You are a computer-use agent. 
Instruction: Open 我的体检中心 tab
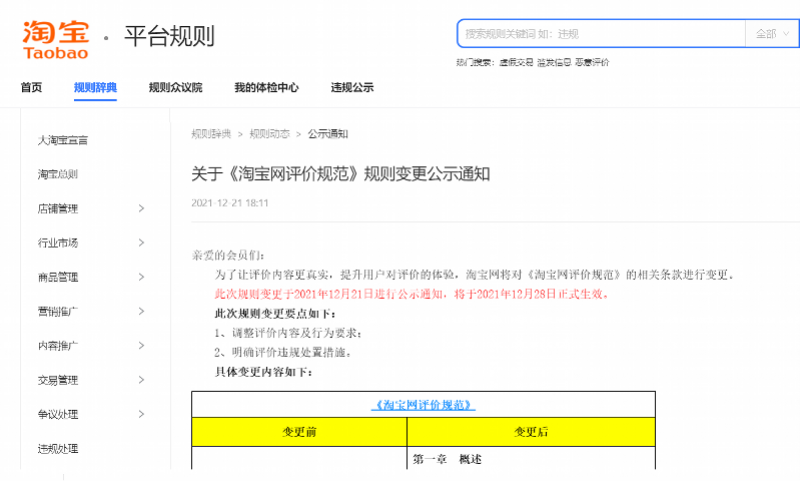266,87
